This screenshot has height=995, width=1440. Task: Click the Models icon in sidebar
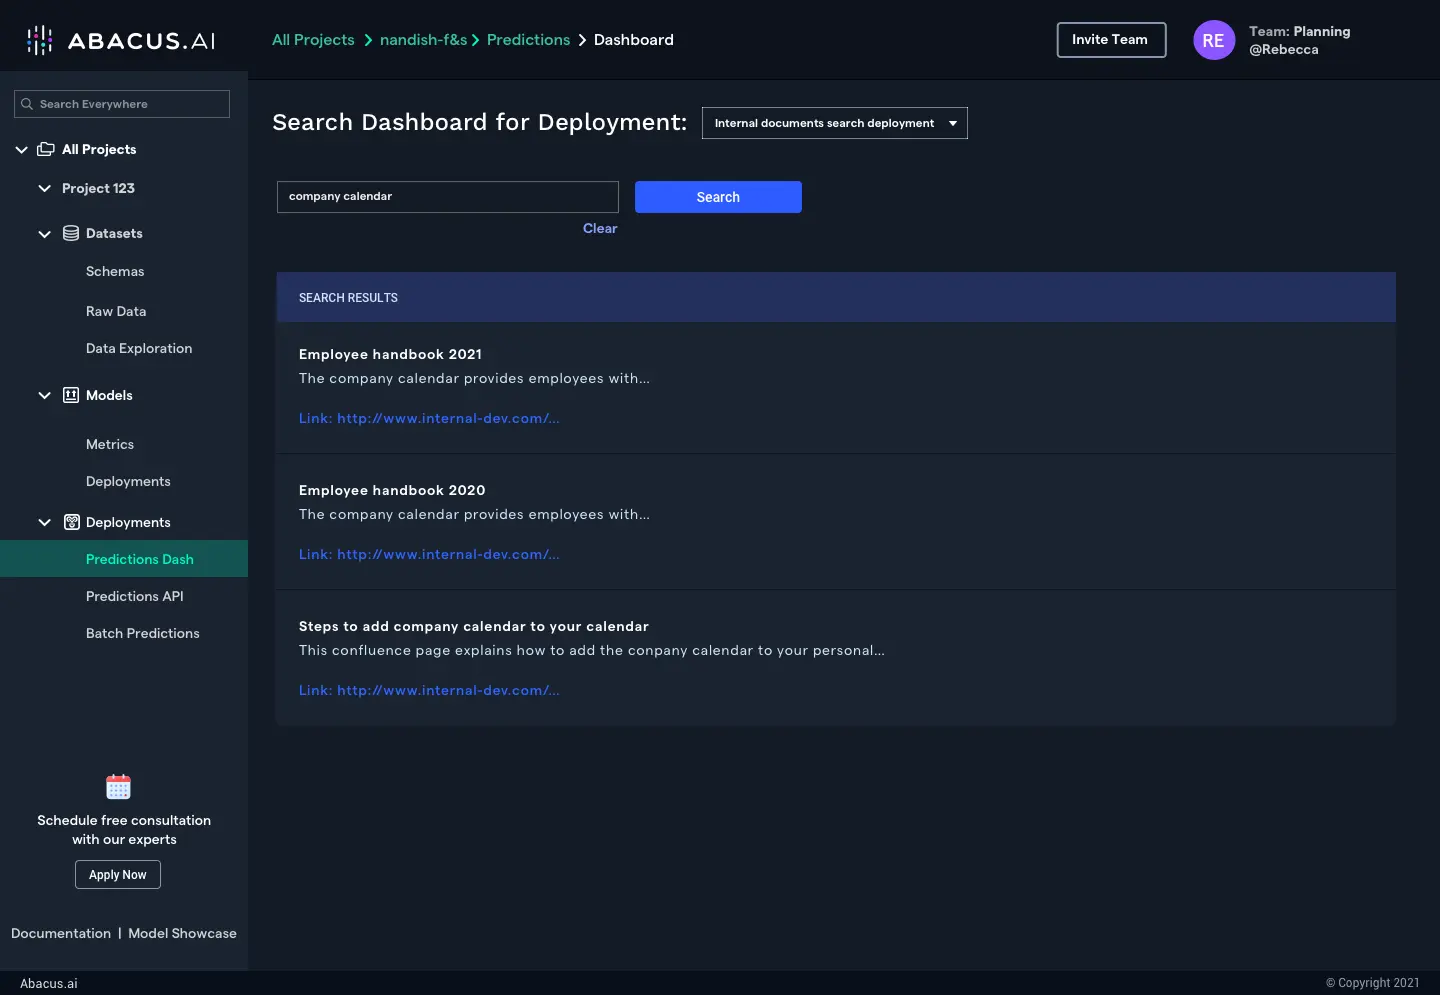(71, 395)
